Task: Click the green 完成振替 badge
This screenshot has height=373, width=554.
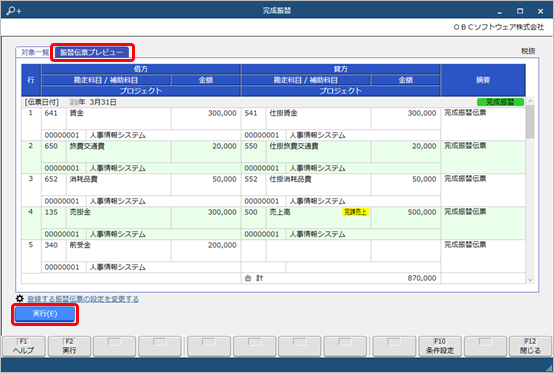Action: coord(500,102)
